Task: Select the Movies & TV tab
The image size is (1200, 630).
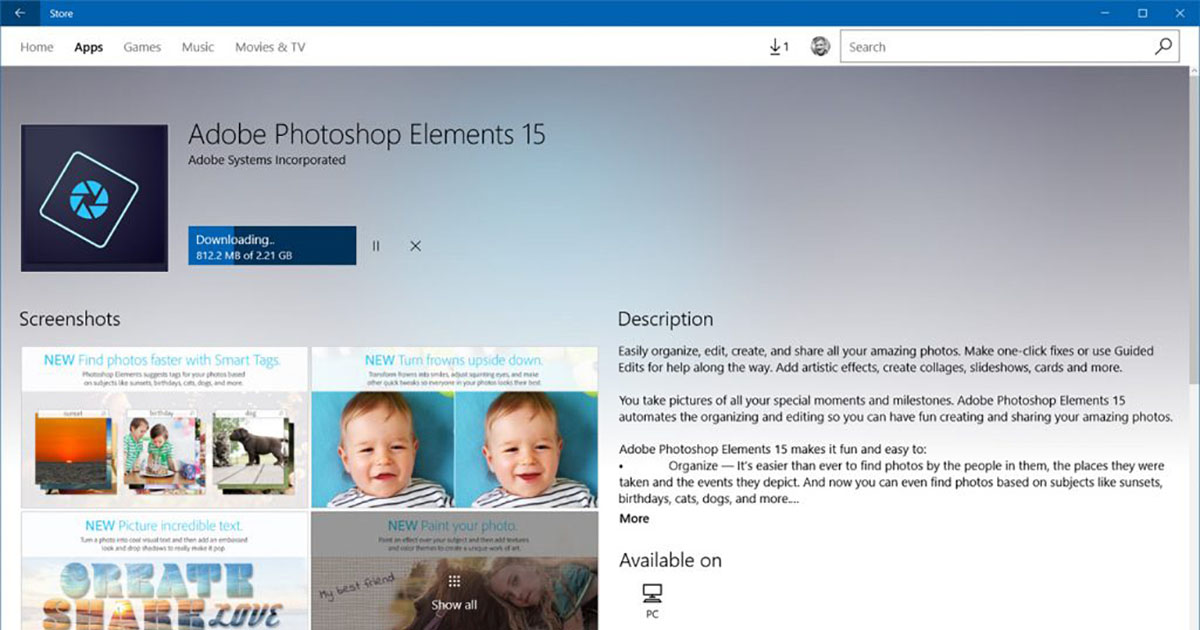Action: pyautogui.click(x=270, y=47)
